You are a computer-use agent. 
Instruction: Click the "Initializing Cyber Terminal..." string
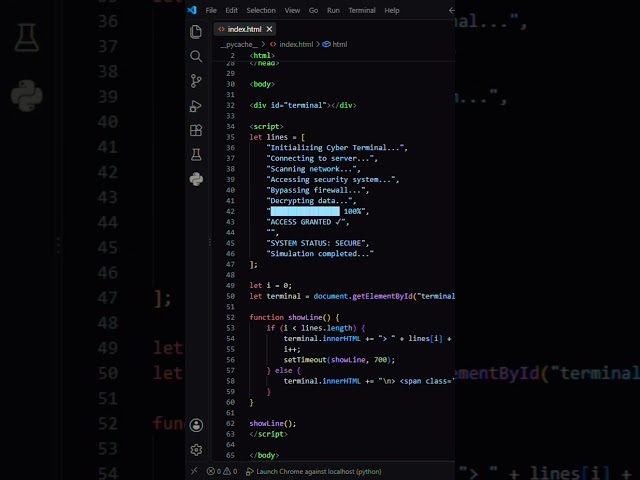coord(337,148)
